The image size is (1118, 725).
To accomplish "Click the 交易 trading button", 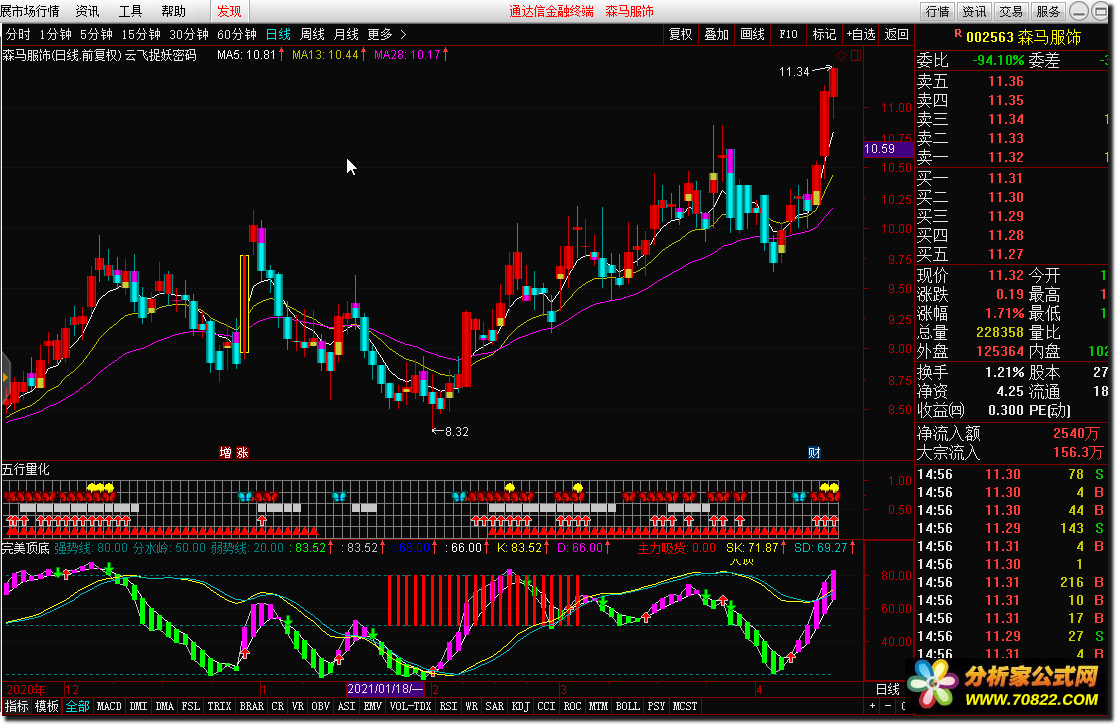I will tap(1011, 11).
